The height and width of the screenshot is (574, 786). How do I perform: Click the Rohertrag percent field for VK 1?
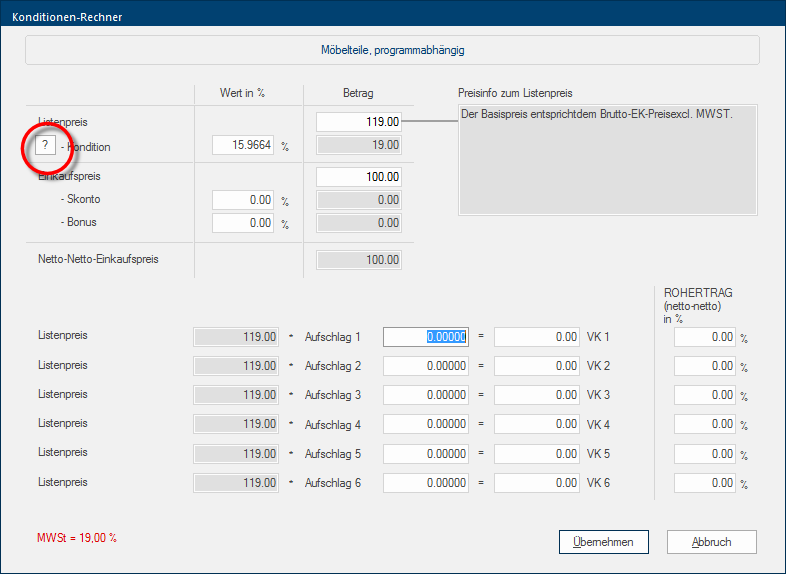coord(705,337)
